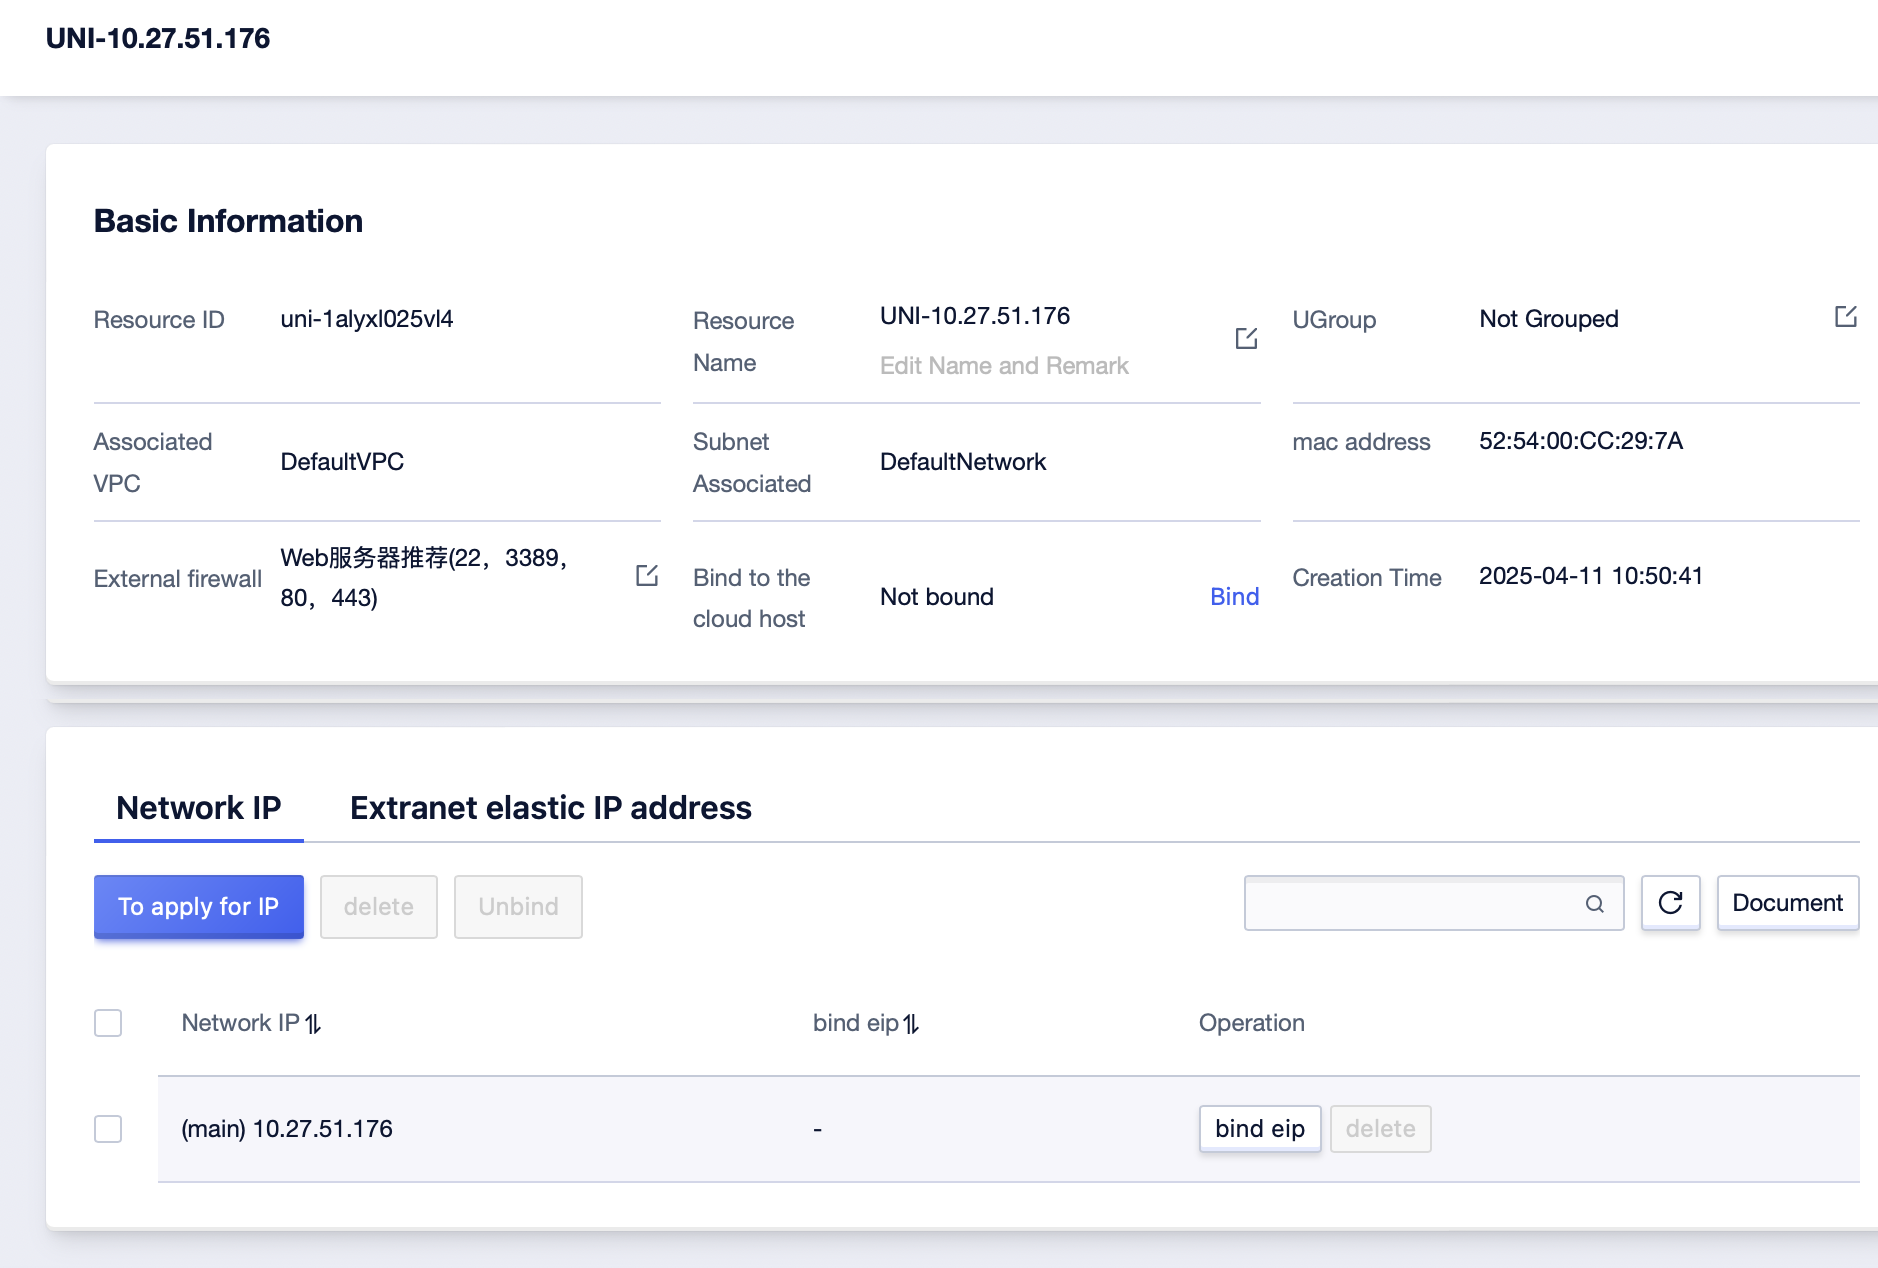Click DefaultNetwork subnet value
Image resolution: width=1878 pixels, height=1268 pixels.
pyautogui.click(x=963, y=462)
